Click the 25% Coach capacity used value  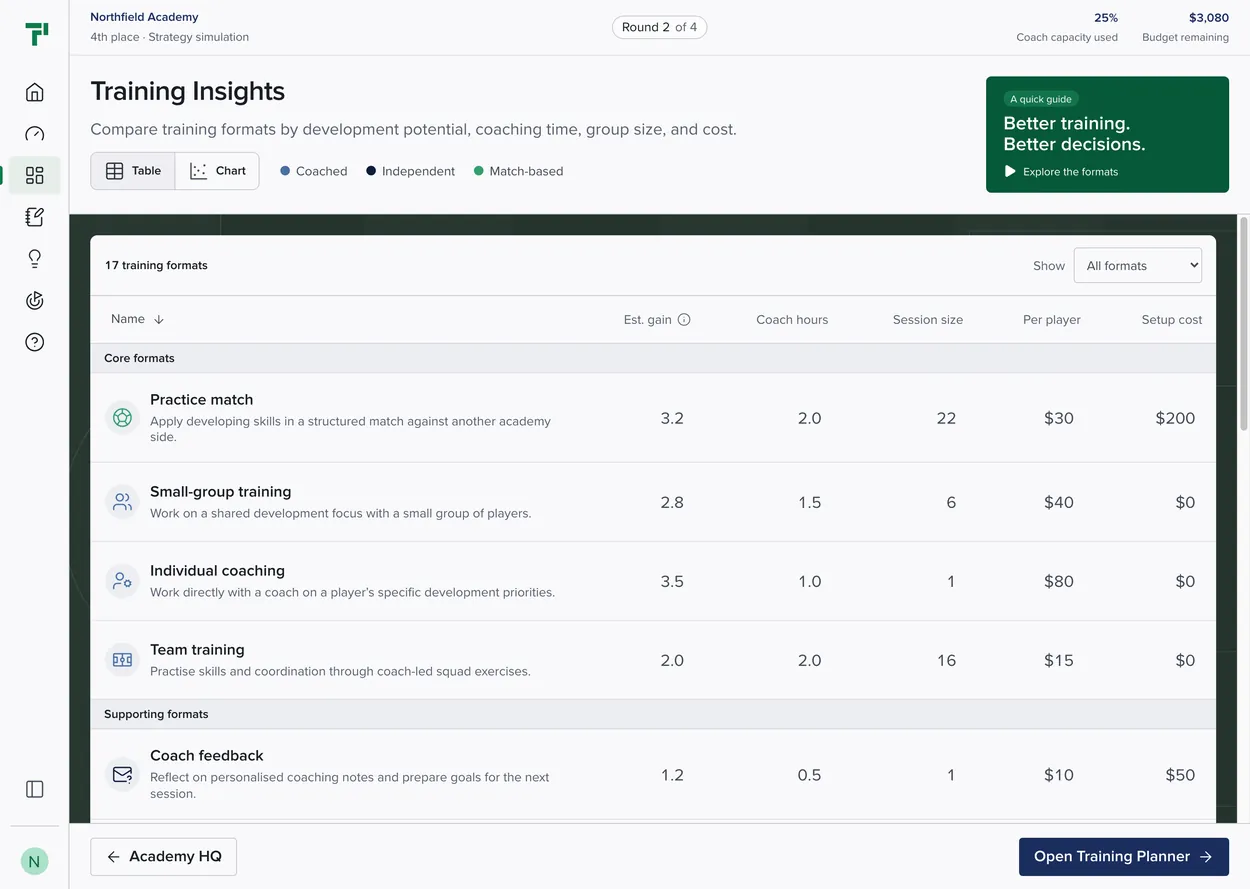1106,18
